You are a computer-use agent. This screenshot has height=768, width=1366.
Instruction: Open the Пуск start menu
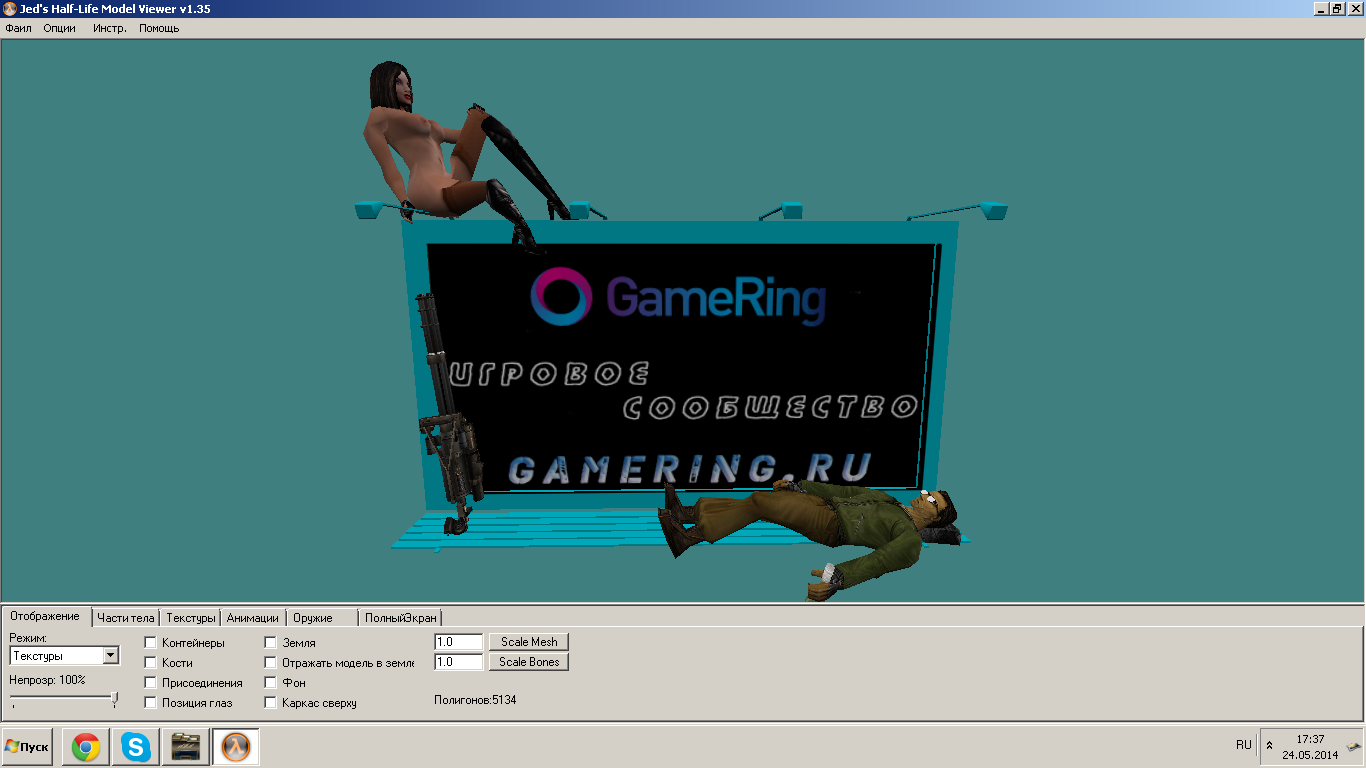(x=27, y=747)
